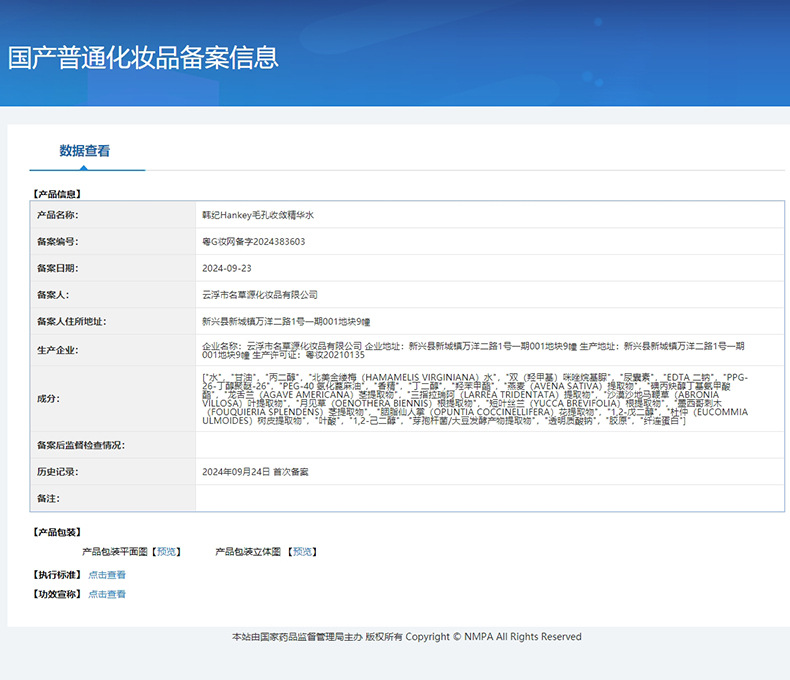
Task: Select the product name 韩纪Hankey毛孔收敛精华水
Action: click(258, 215)
